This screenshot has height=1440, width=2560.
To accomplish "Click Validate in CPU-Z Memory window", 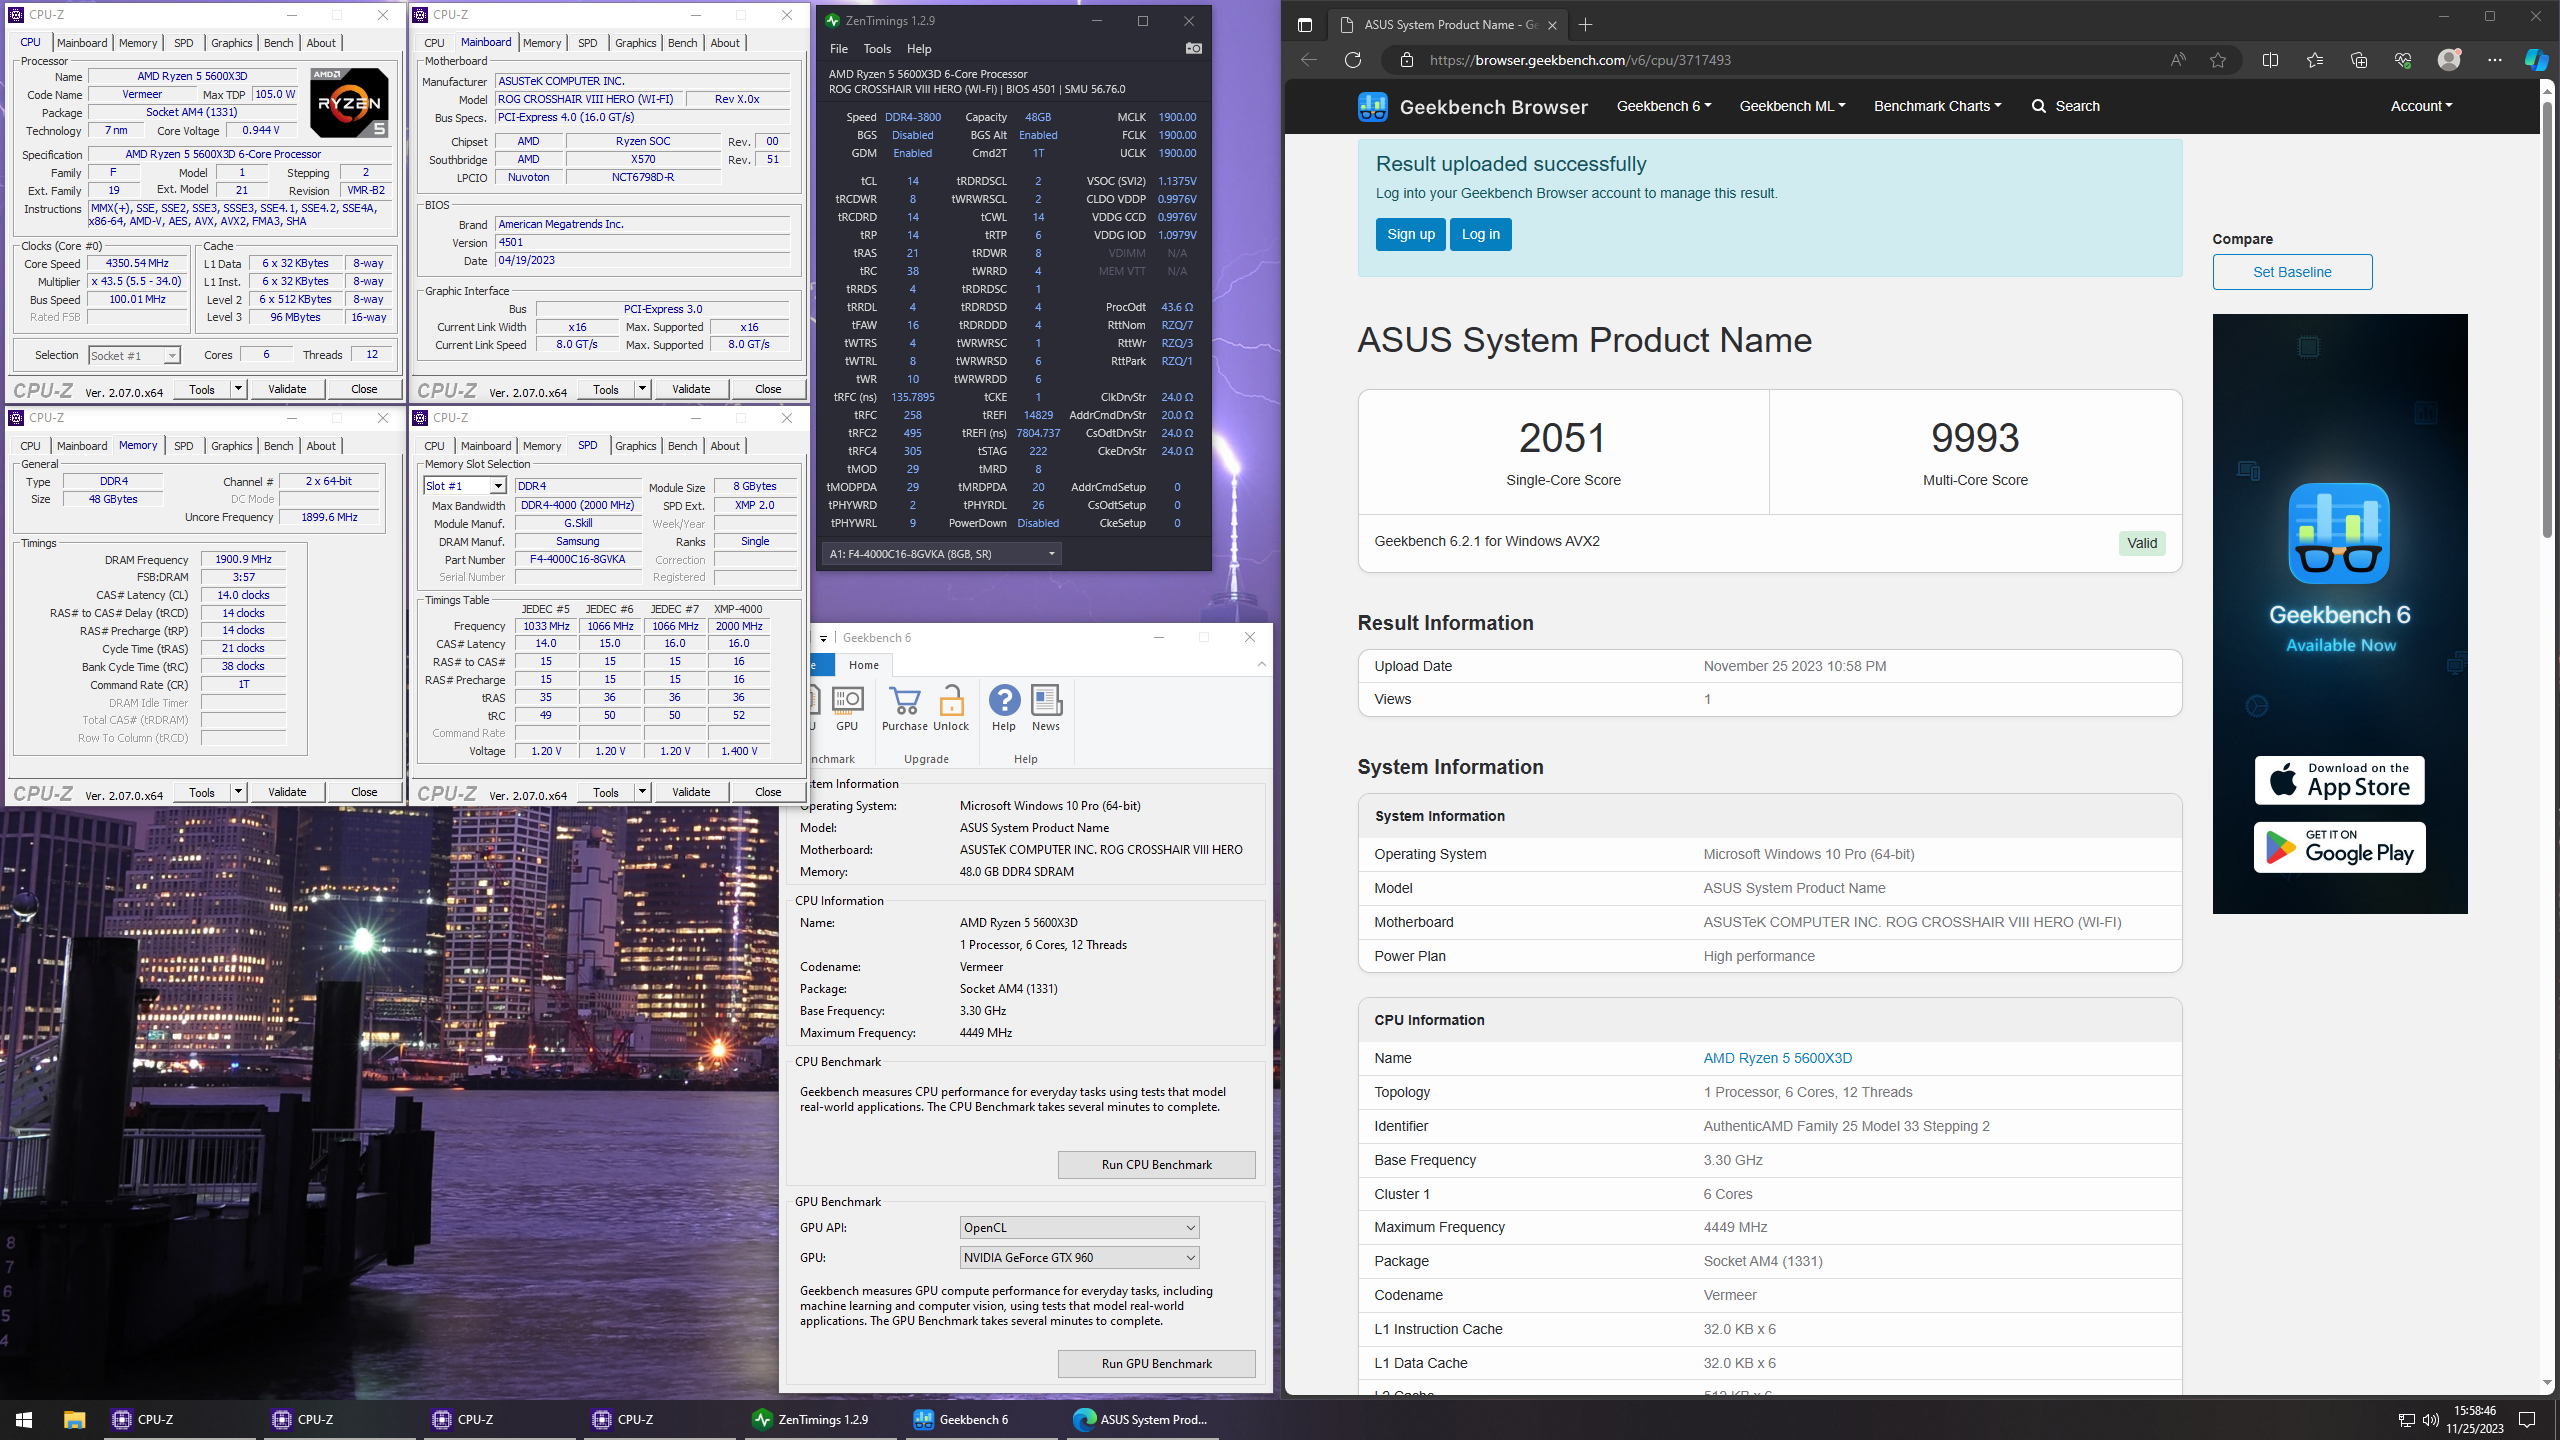I will 287,792.
